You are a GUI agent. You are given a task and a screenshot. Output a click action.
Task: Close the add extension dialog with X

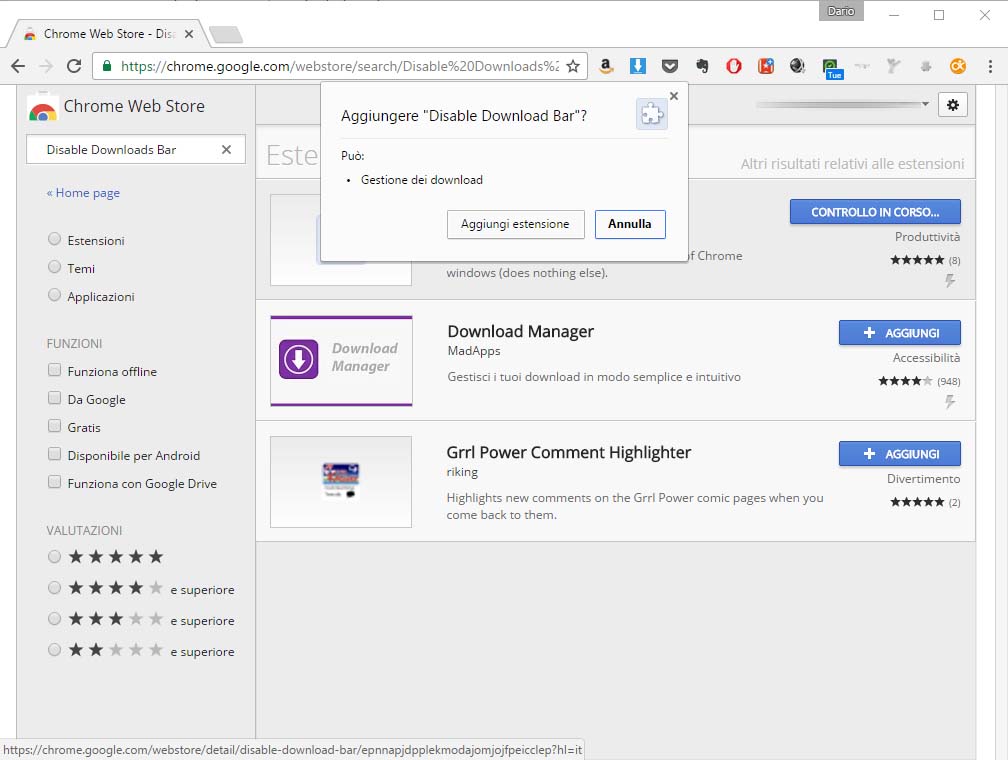click(x=673, y=96)
